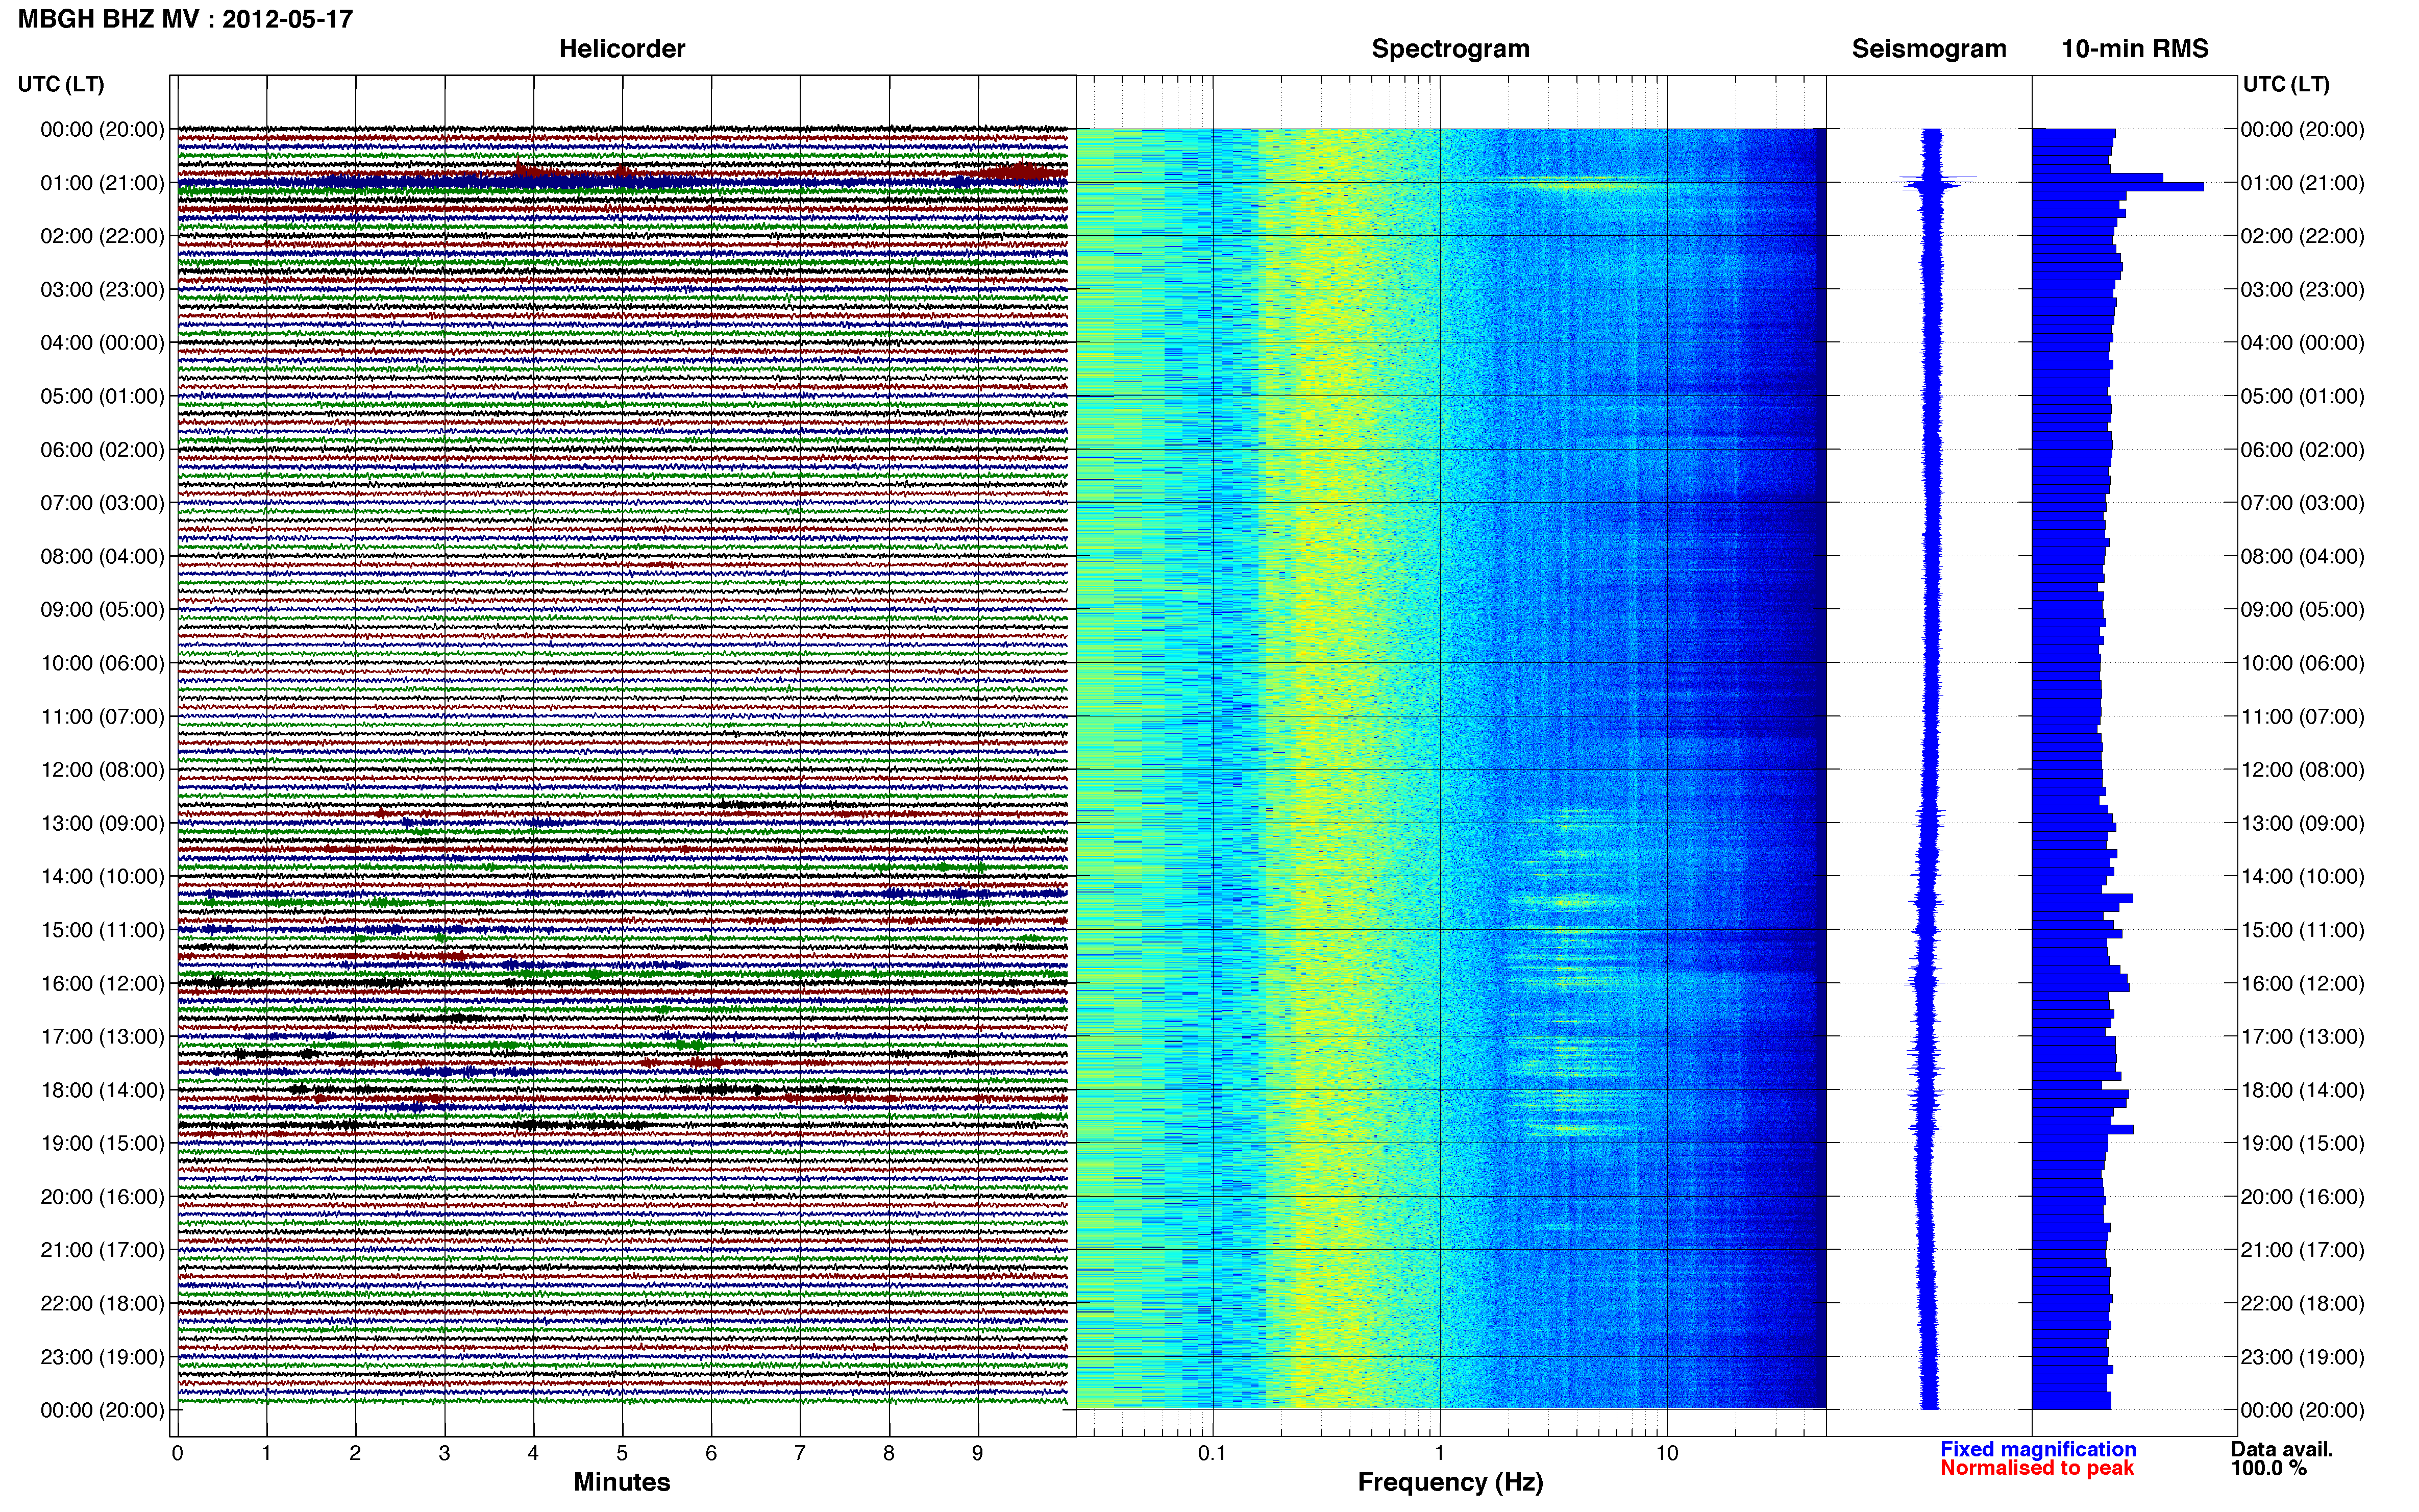Click the left 'UTC (LT)' axis label
Viewport: 2419px width, 1512px height.
[61, 84]
